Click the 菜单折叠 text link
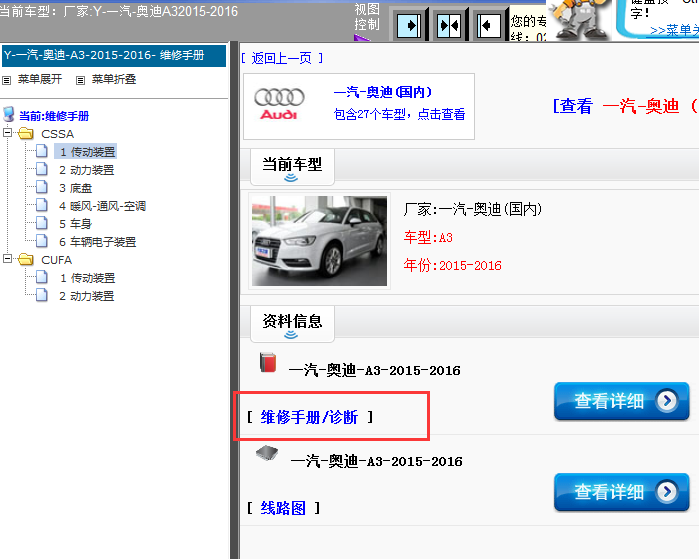The height and width of the screenshot is (559, 699). (114, 79)
